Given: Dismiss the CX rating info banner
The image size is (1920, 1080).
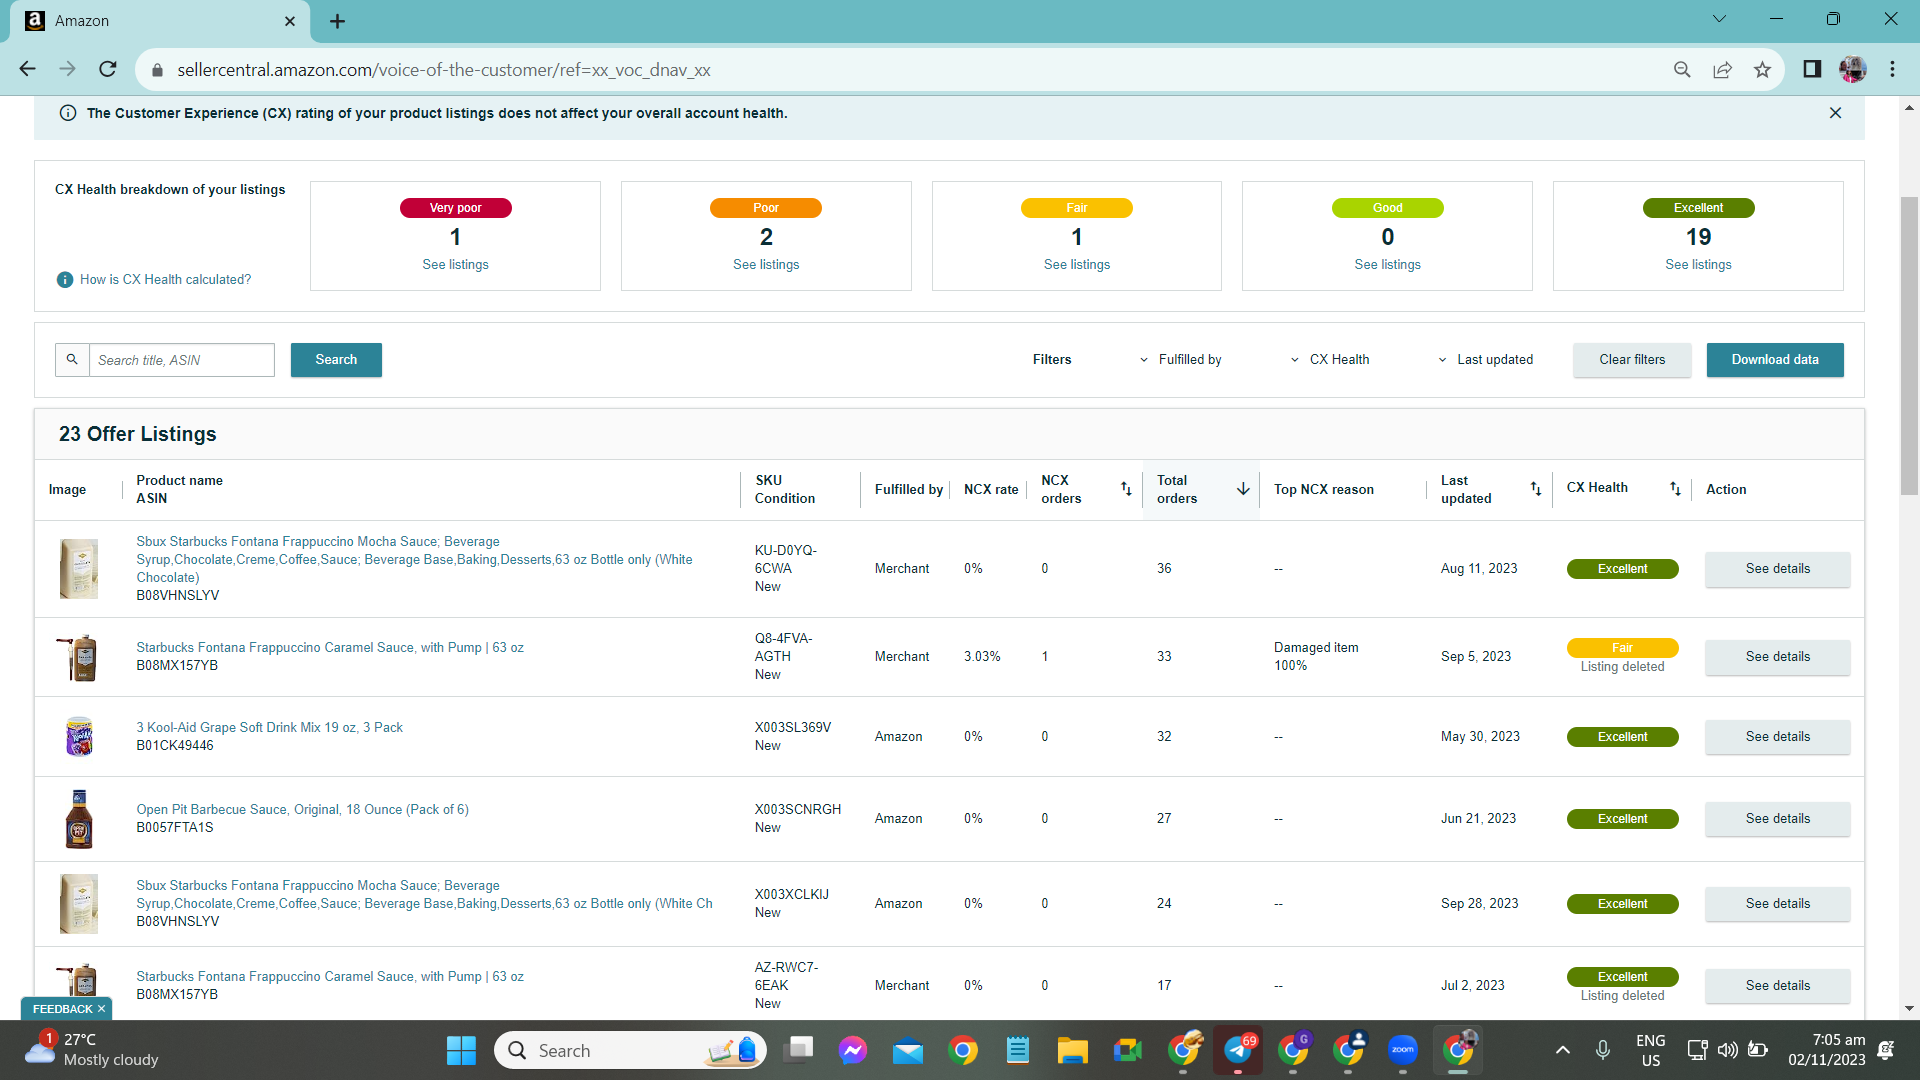Looking at the screenshot, I should pos(1835,113).
